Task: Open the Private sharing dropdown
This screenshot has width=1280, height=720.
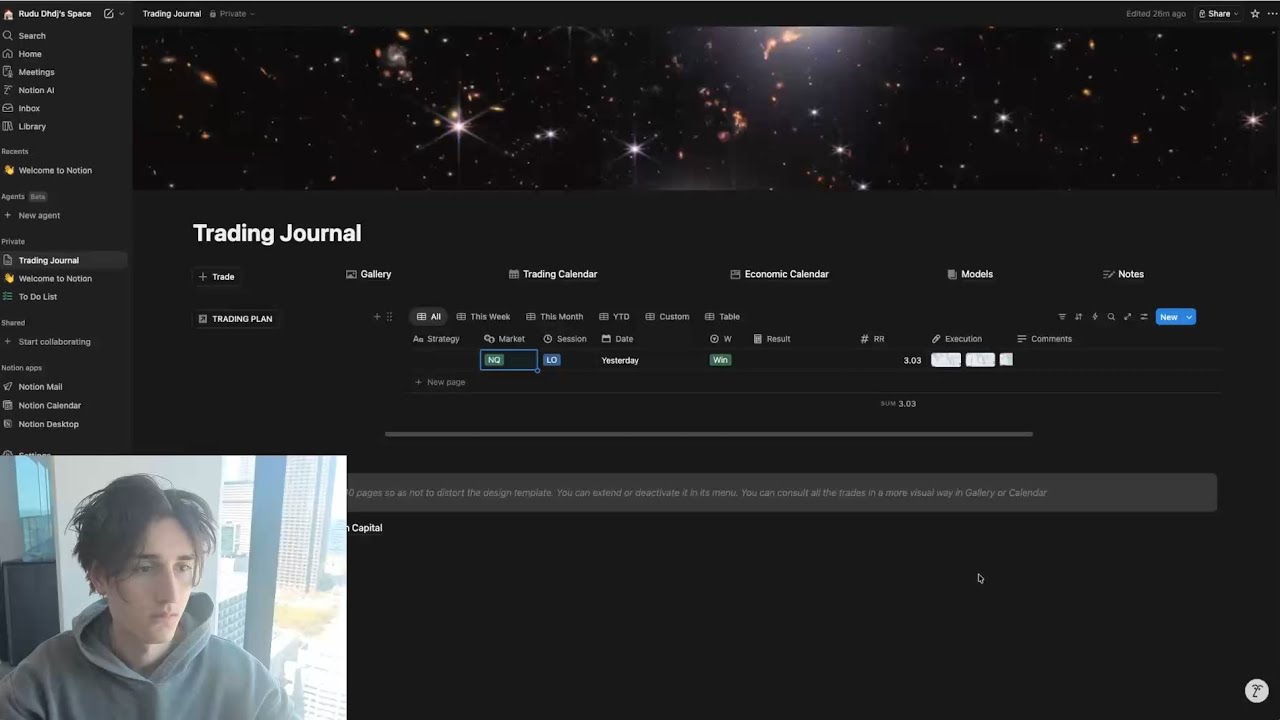Action: pyautogui.click(x=232, y=14)
